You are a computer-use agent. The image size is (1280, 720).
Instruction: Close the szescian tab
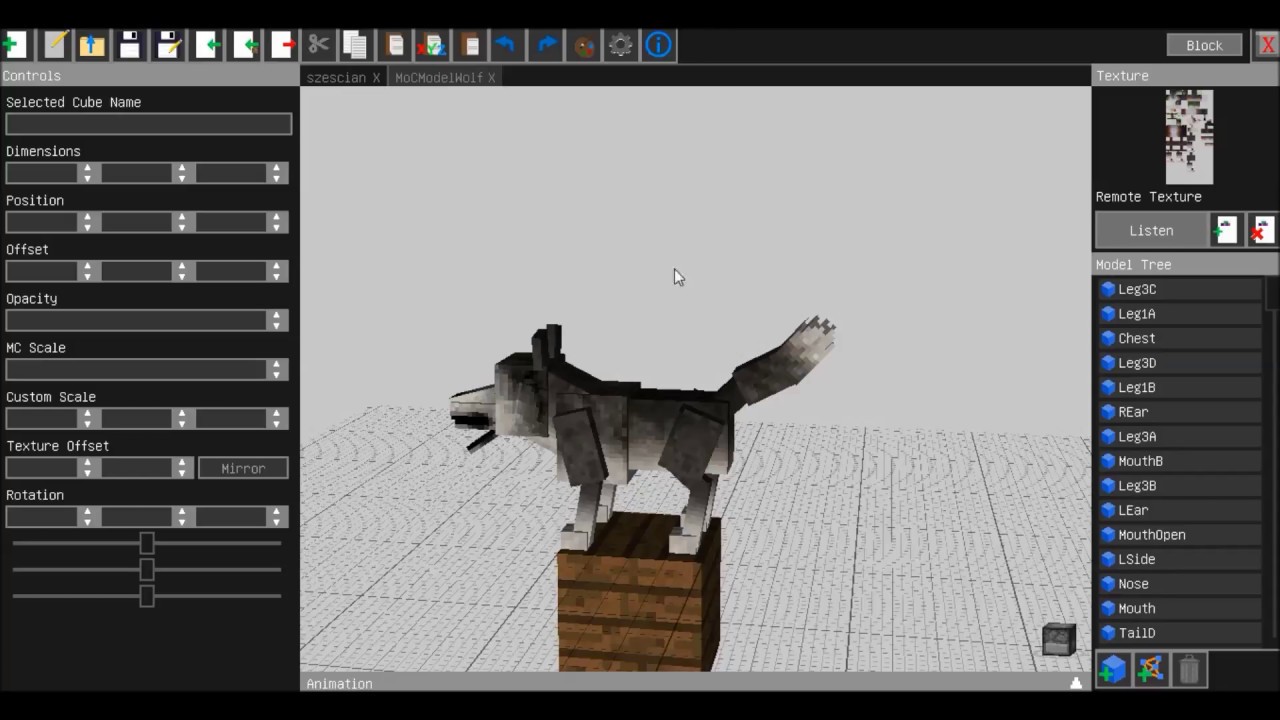coord(376,77)
